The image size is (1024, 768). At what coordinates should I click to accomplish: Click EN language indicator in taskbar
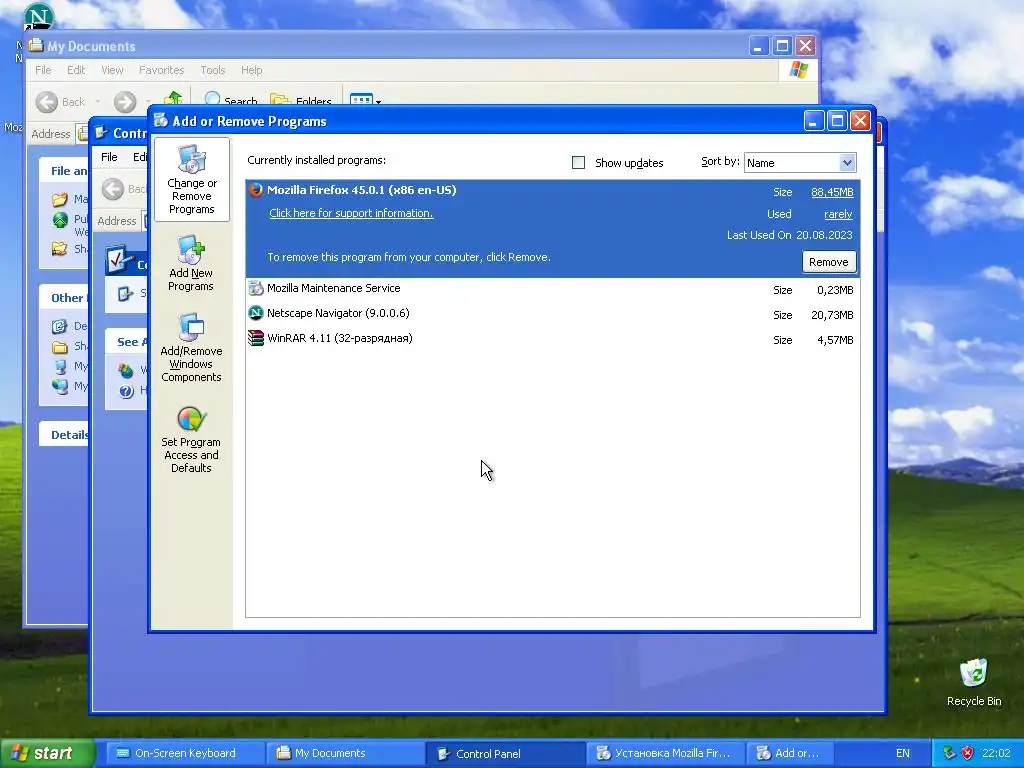click(x=903, y=753)
